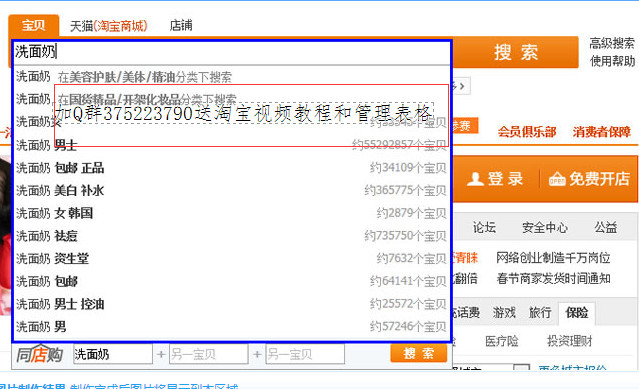Click the 同店购 first field with 洗面奶
This screenshot has width=639, height=389.
113,354
